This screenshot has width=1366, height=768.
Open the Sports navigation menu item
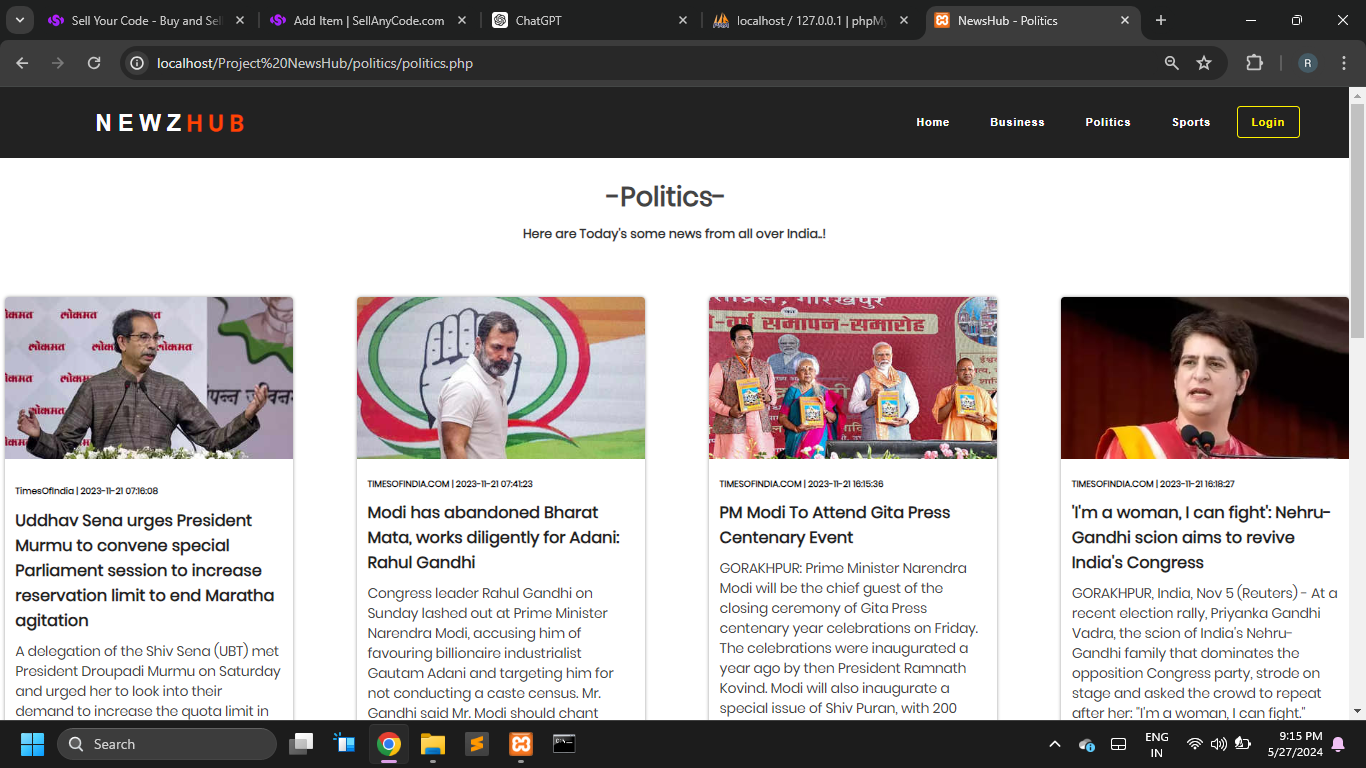pyautogui.click(x=1191, y=122)
